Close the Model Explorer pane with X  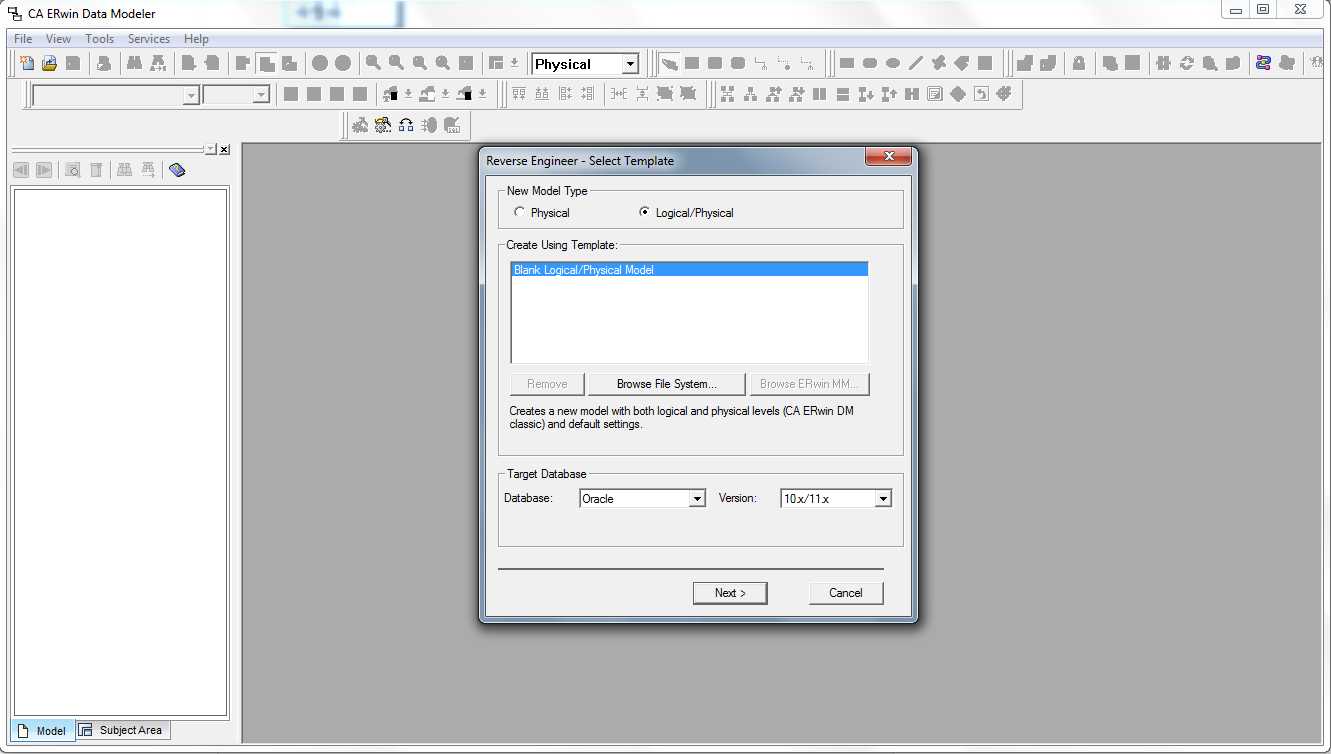click(x=224, y=150)
